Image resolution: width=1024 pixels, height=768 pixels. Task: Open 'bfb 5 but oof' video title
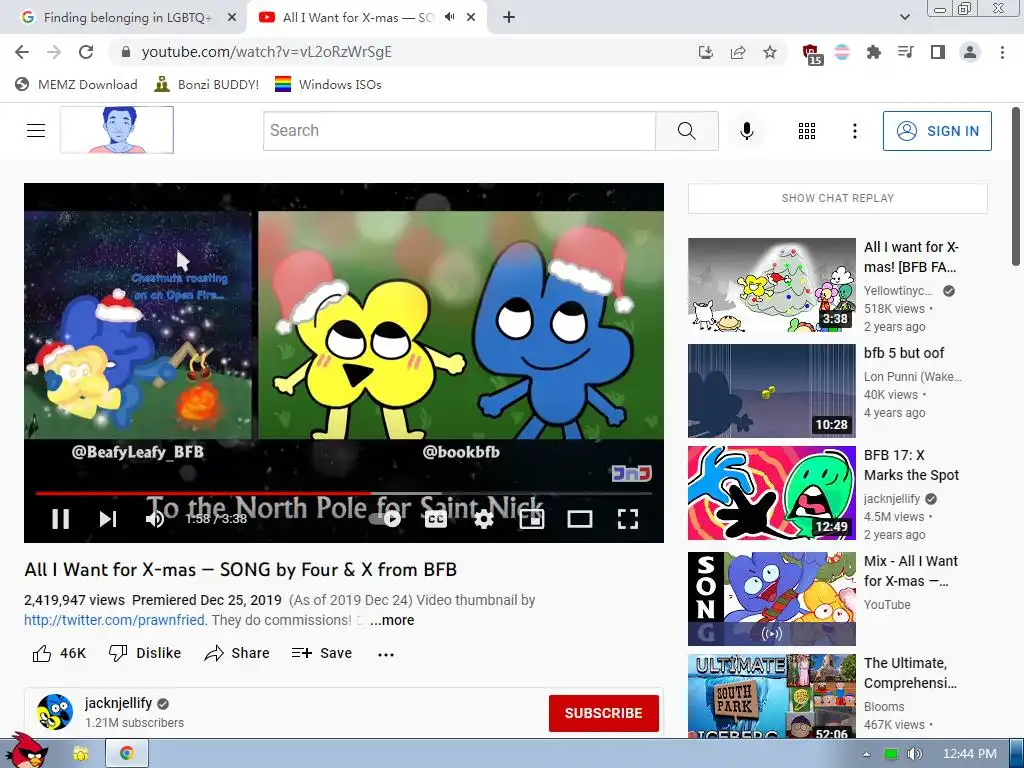[x=904, y=353]
